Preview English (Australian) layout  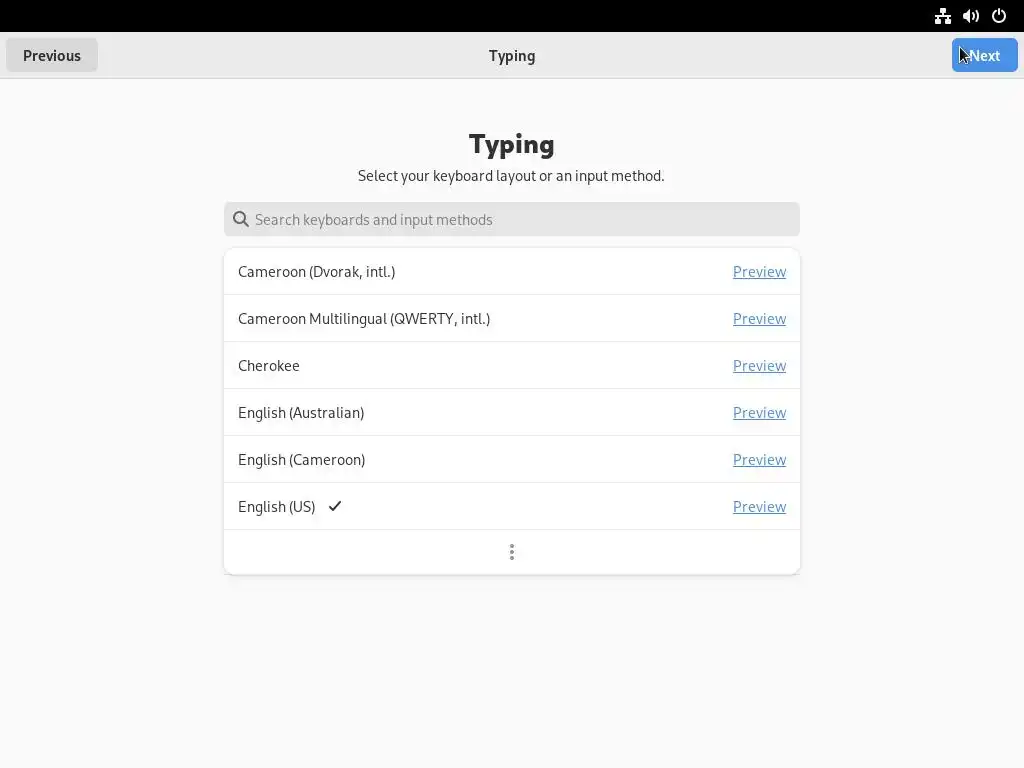[759, 412]
